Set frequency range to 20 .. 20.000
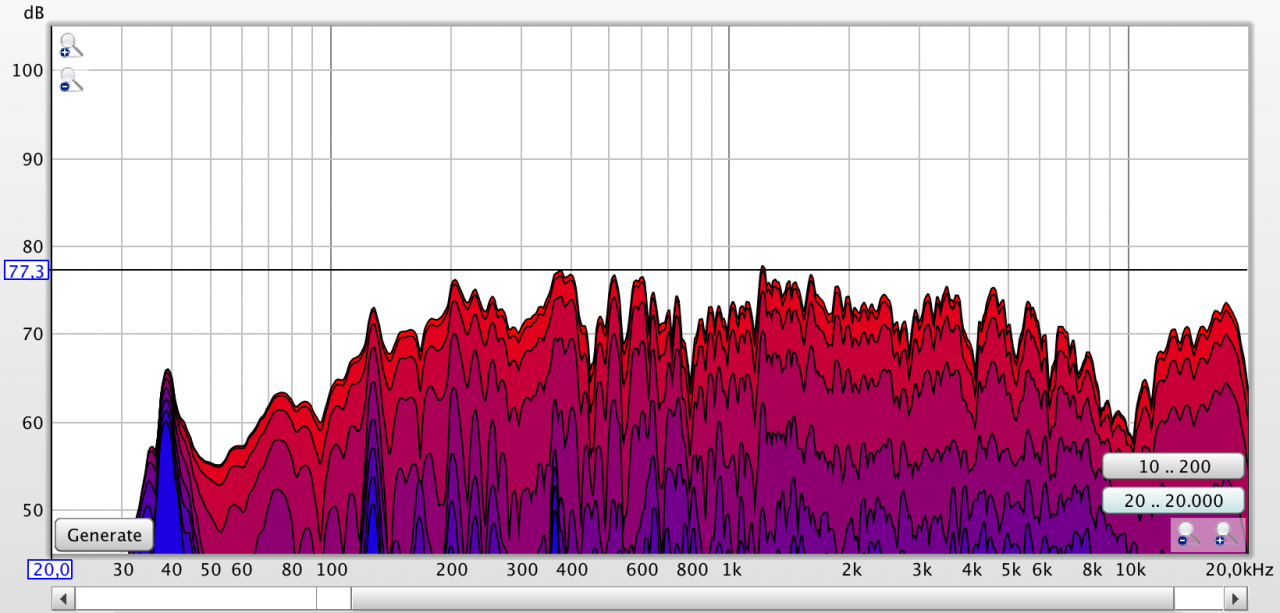The height and width of the screenshot is (613, 1280). click(x=1174, y=500)
